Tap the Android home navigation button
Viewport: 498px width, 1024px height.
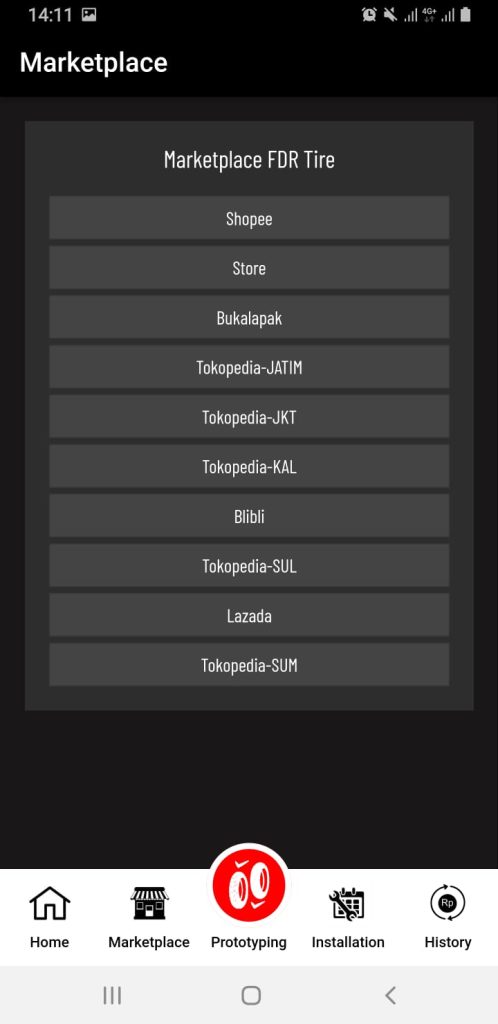pos(251,995)
